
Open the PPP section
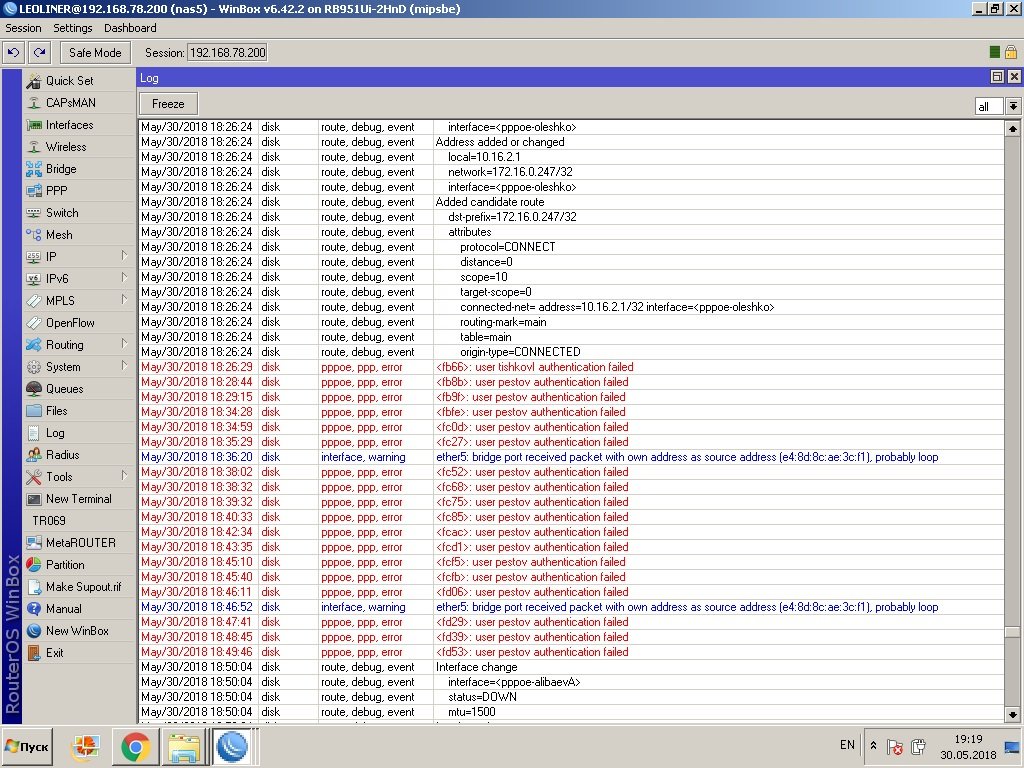coord(57,191)
